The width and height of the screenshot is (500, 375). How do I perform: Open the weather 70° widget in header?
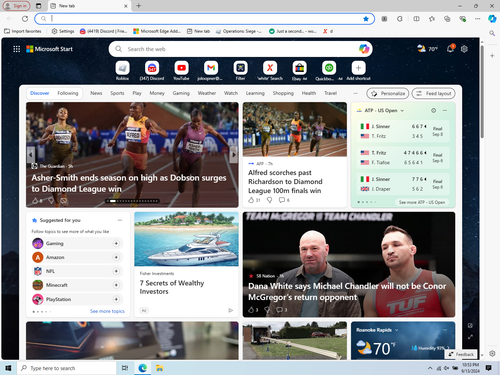(427, 49)
